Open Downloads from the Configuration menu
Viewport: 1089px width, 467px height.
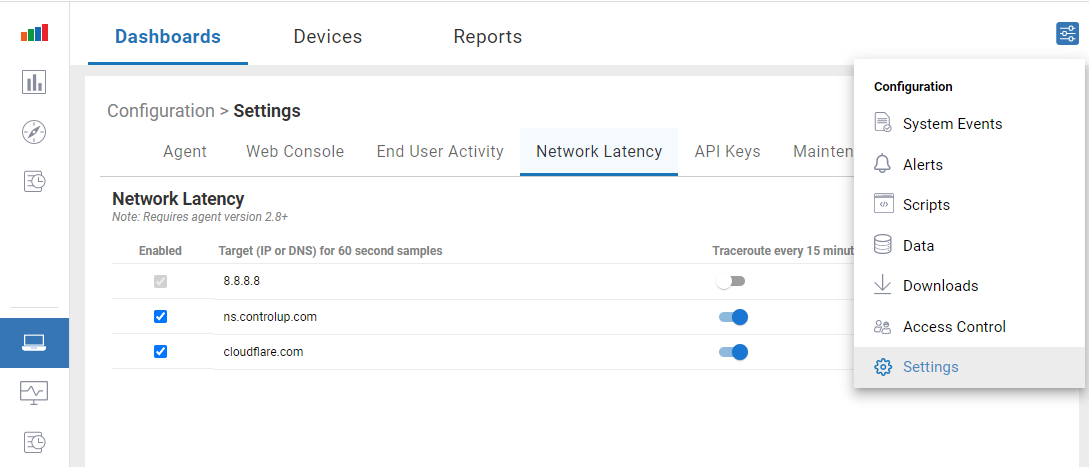(x=940, y=286)
